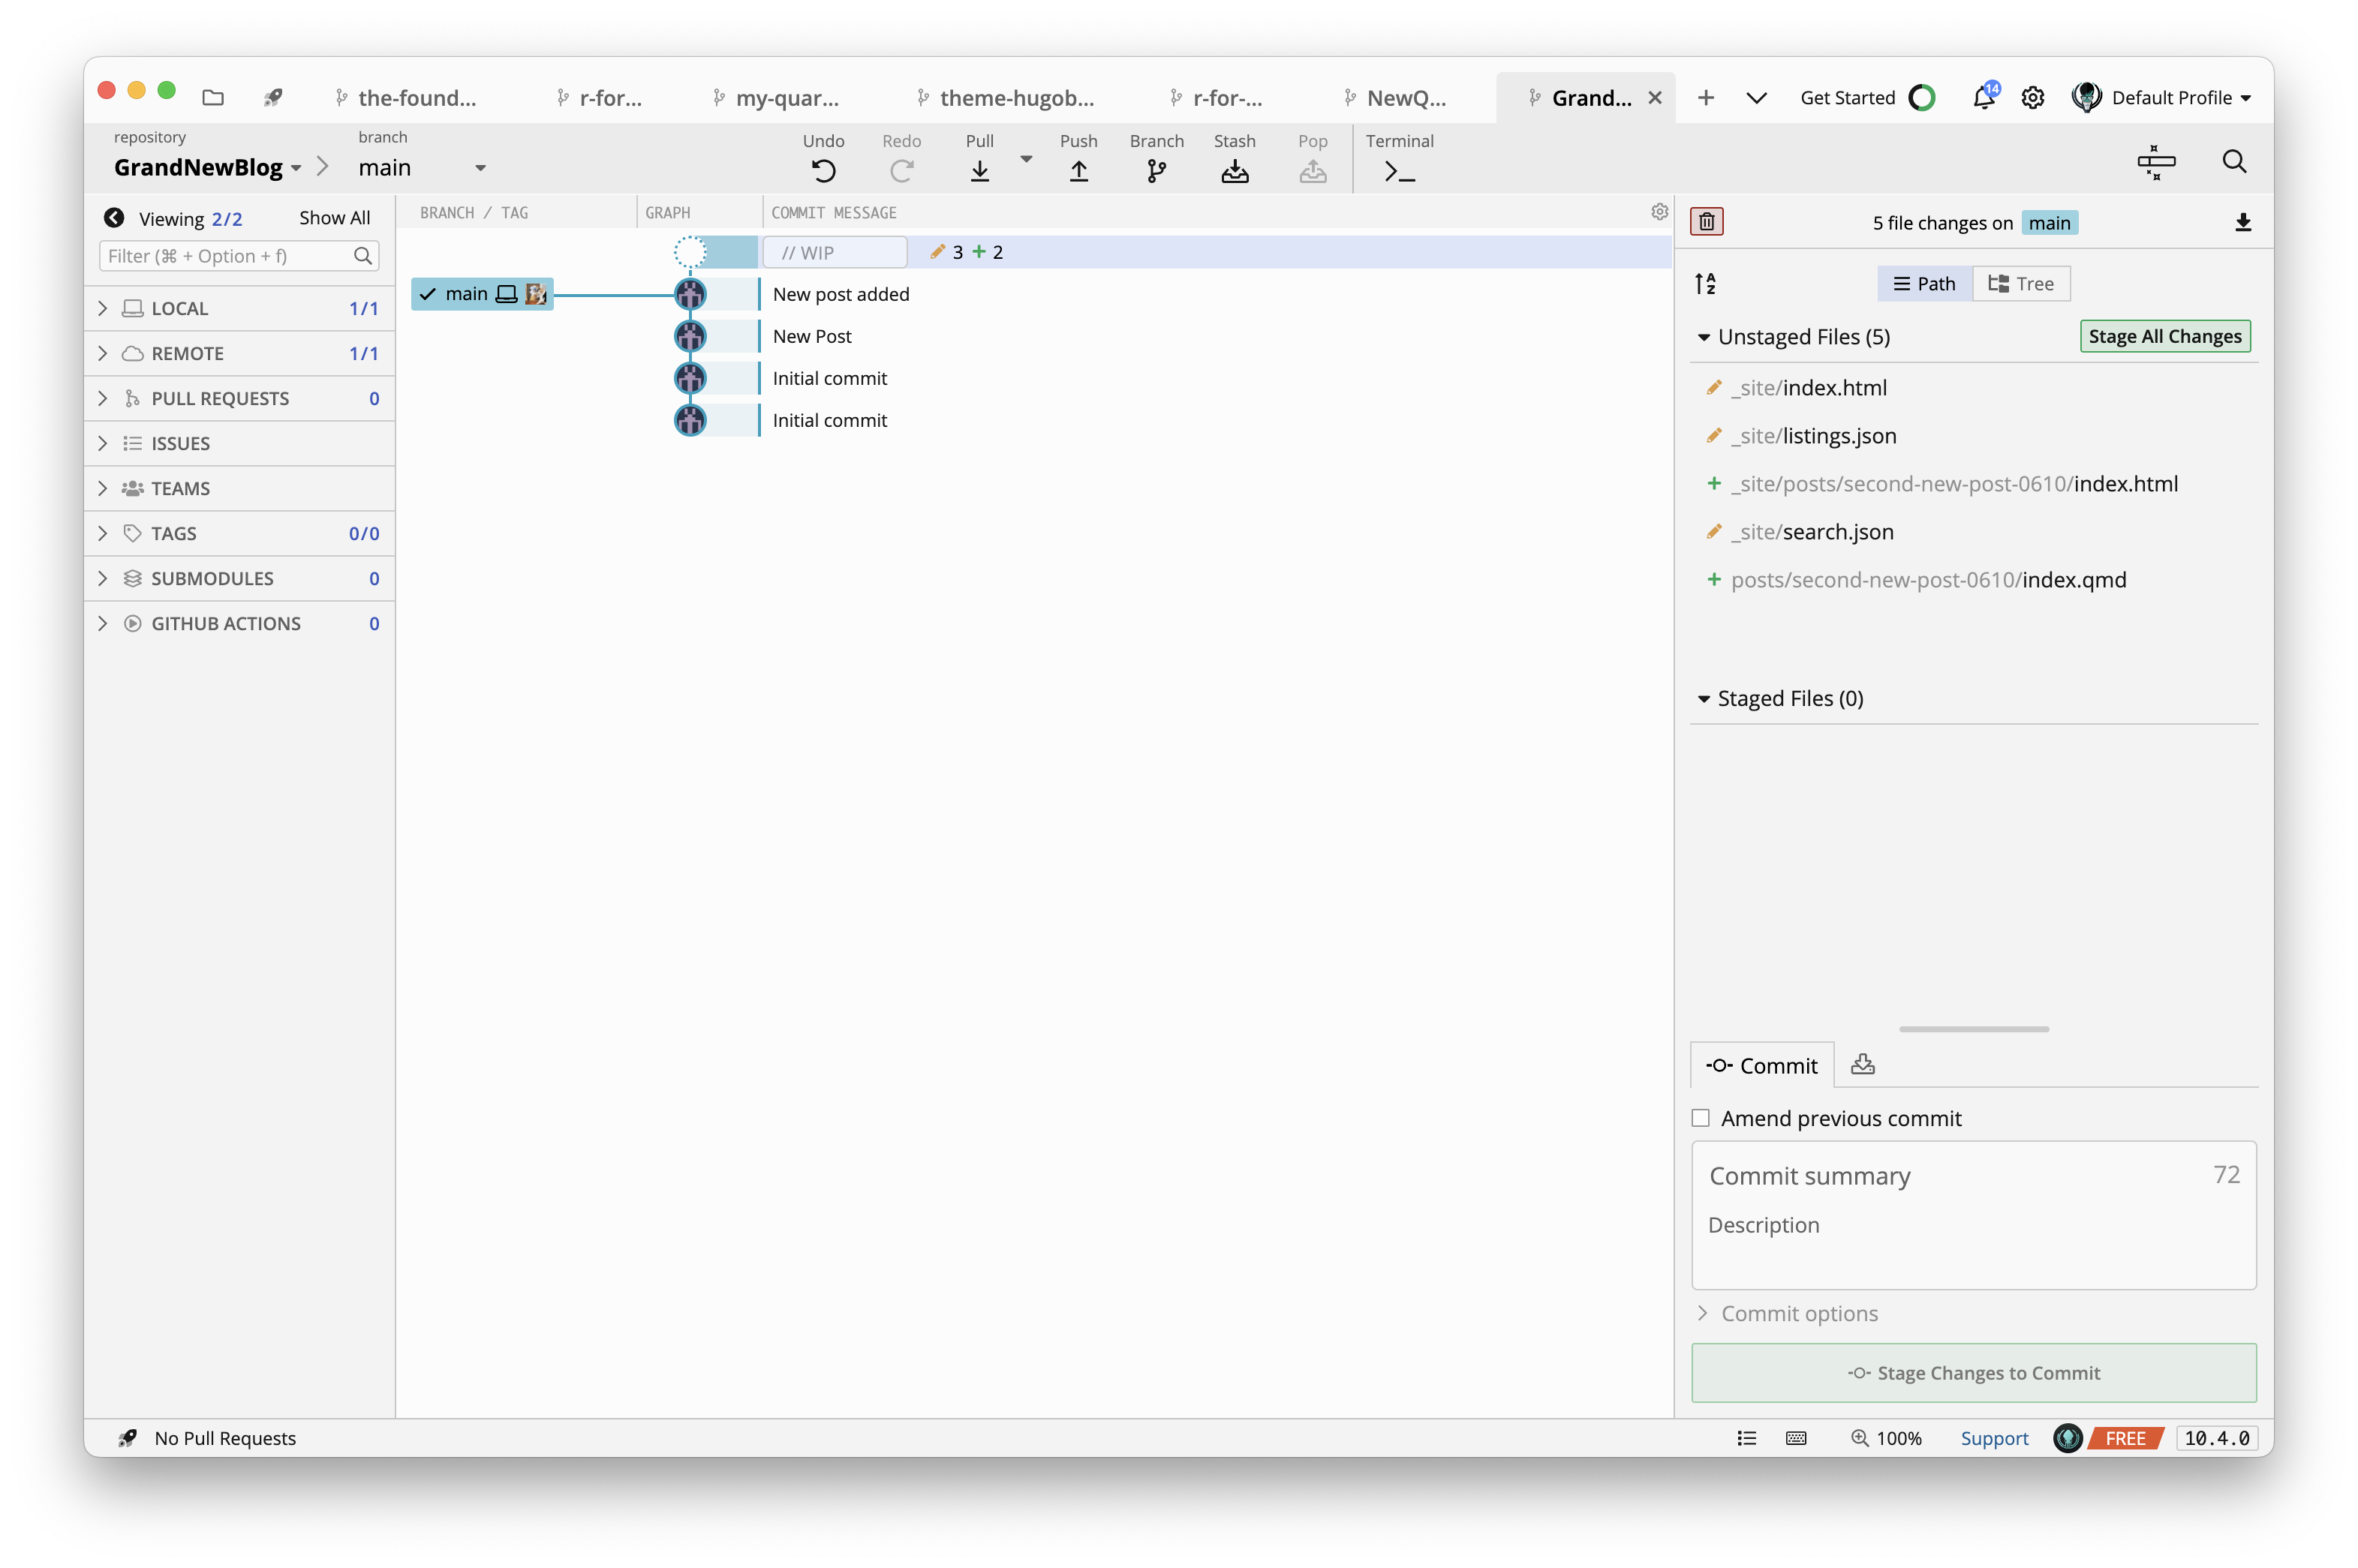Switch file view to Path
This screenshot has height=1568, width=2358.
(x=1924, y=284)
